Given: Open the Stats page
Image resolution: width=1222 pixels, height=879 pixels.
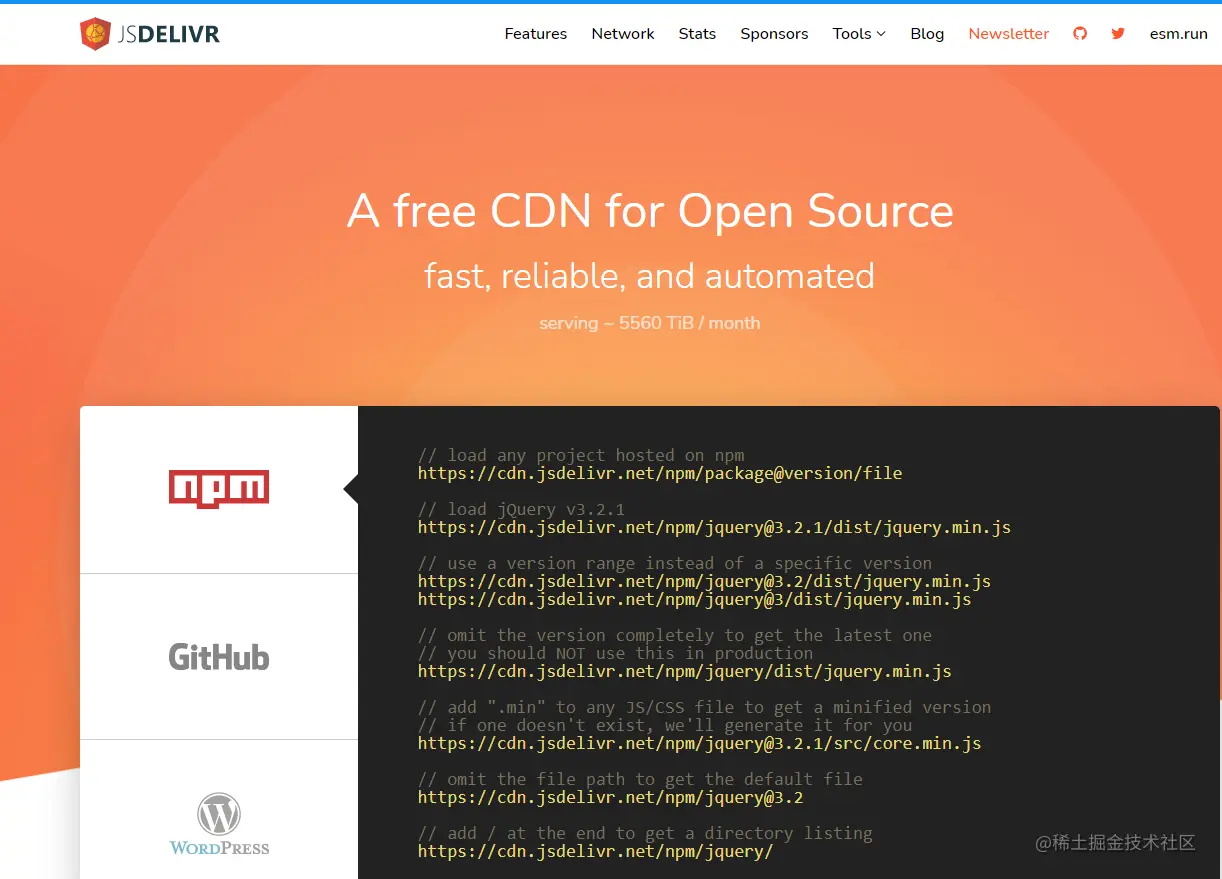Looking at the screenshot, I should [697, 34].
